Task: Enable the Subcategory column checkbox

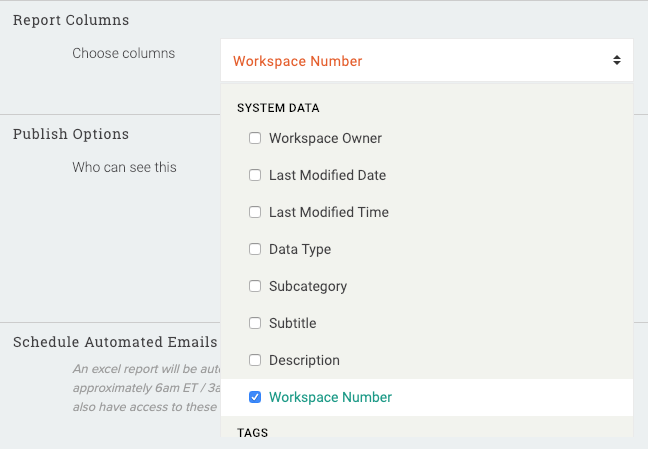Action: coord(255,286)
